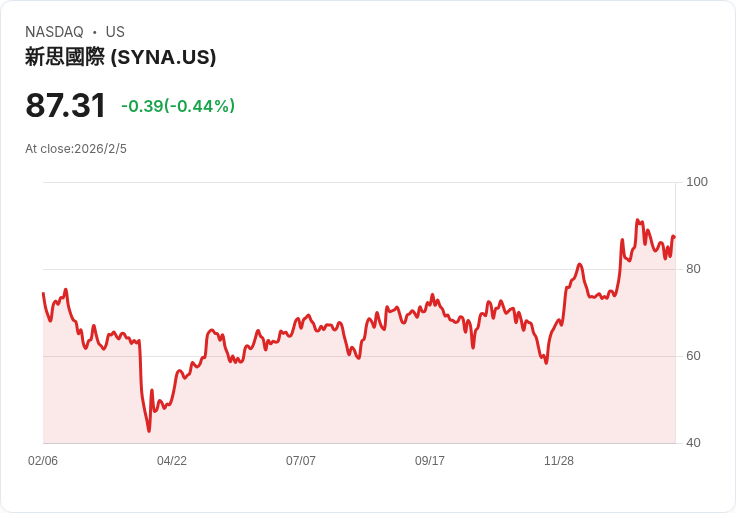This screenshot has height=513, width=736.
Task: Select the 07/07 date on the x-axis
Action: coord(301,461)
